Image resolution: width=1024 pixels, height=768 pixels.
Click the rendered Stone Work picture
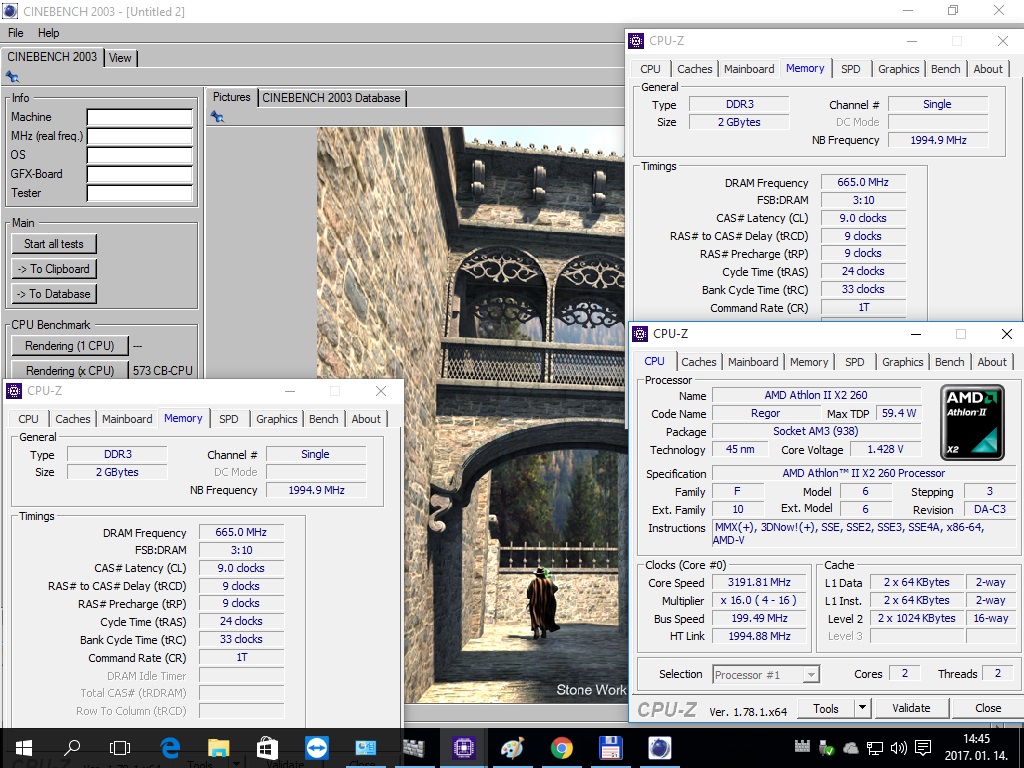pyautogui.click(x=470, y=415)
